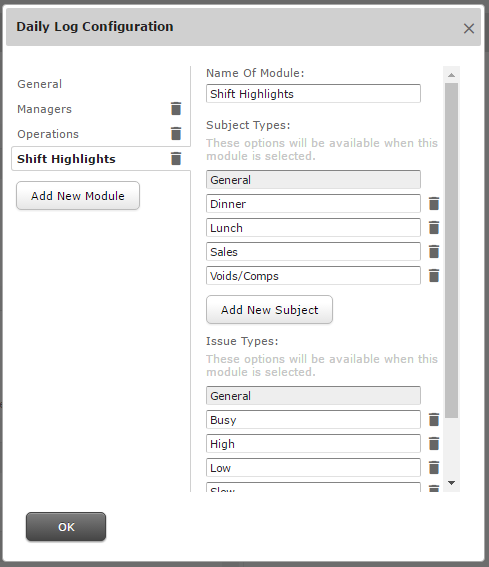Open the General module tab
Screen dimensions: 489x567
click(x=39, y=84)
